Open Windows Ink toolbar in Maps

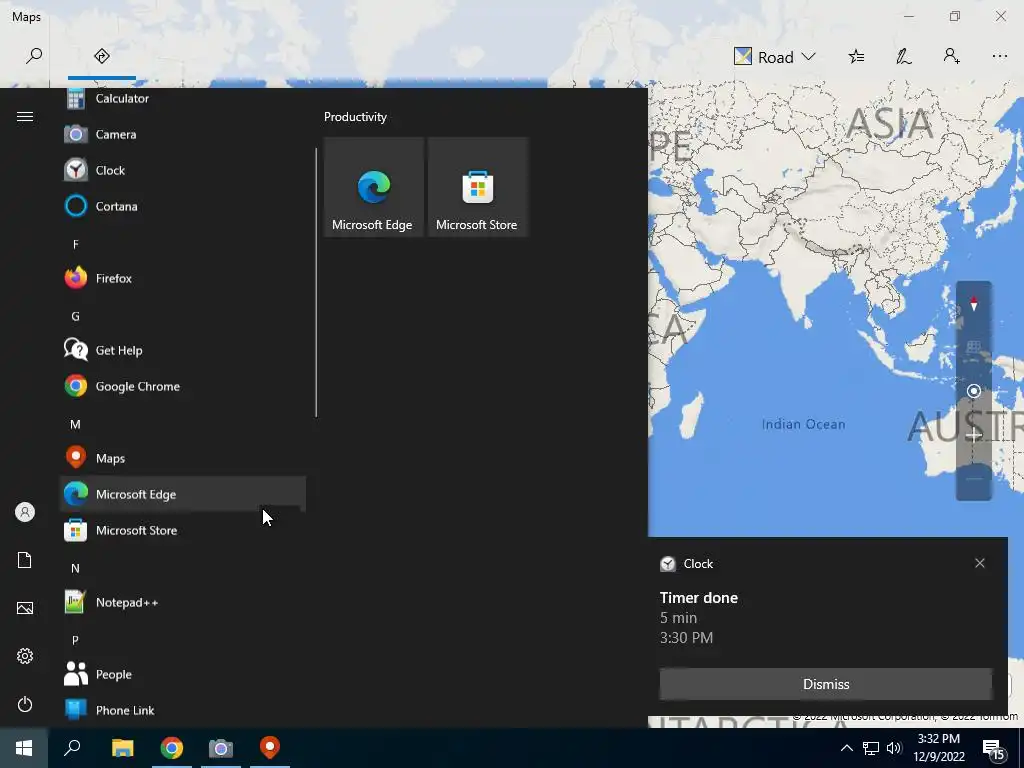[904, 57]
